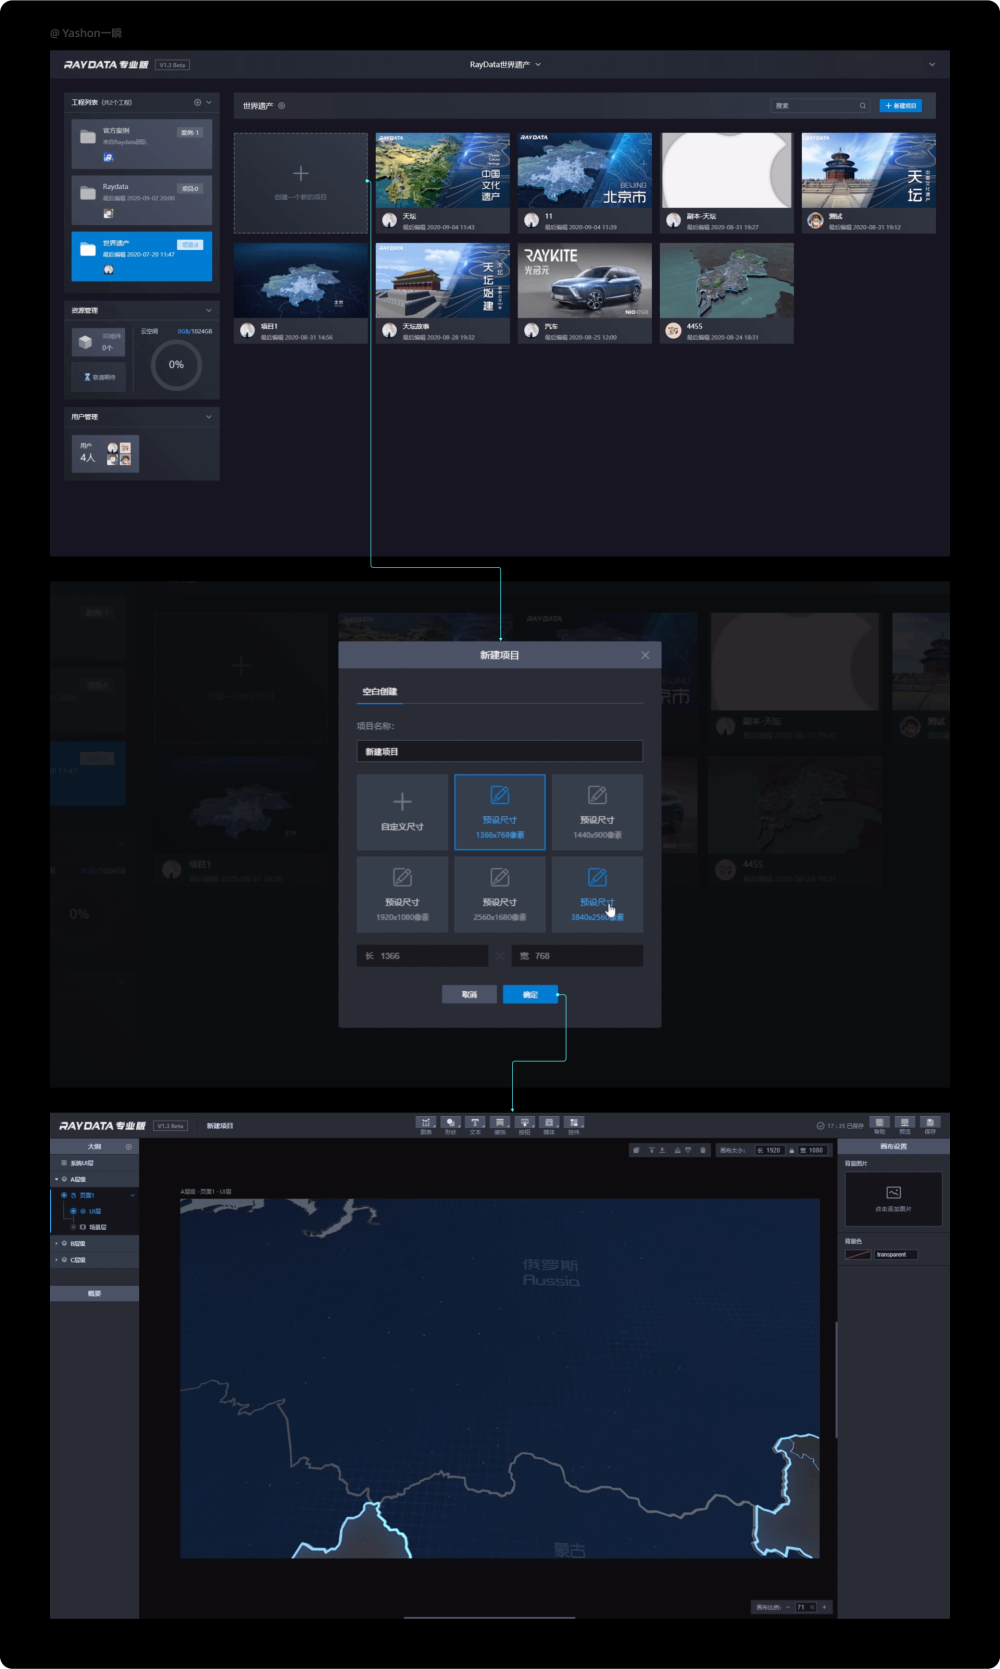Choose the 3840x2560 preset size tile

tap(597, 894)
